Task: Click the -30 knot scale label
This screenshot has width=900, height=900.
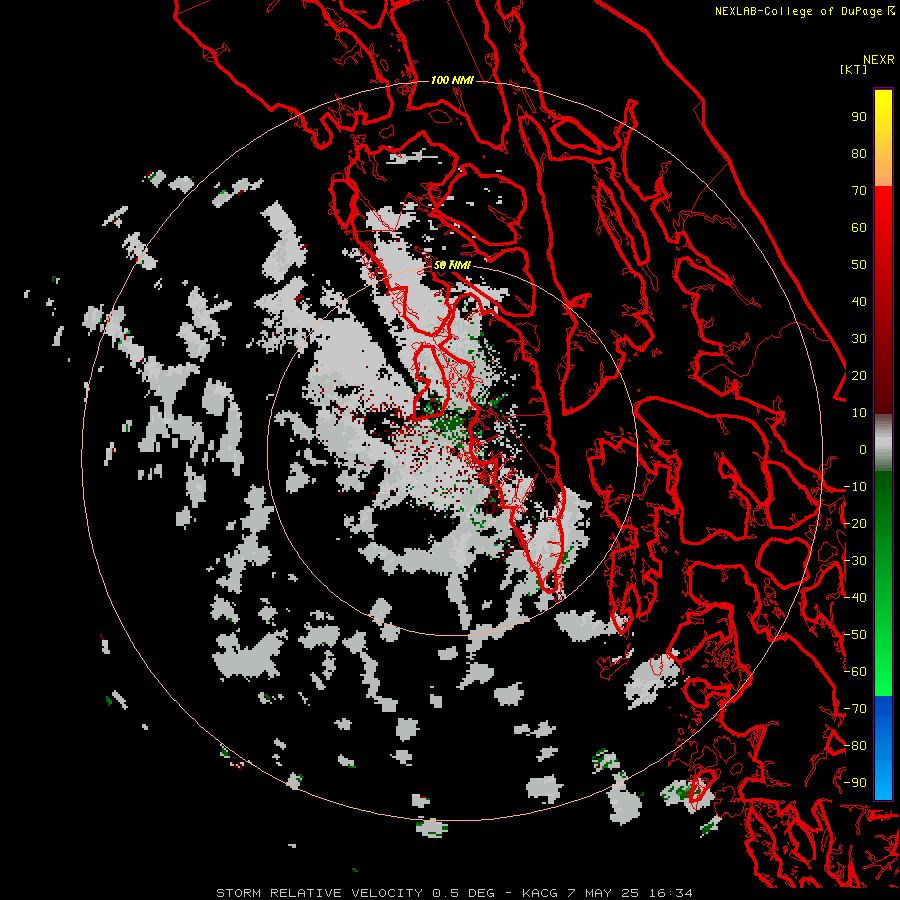Action: tap(855, 561)
